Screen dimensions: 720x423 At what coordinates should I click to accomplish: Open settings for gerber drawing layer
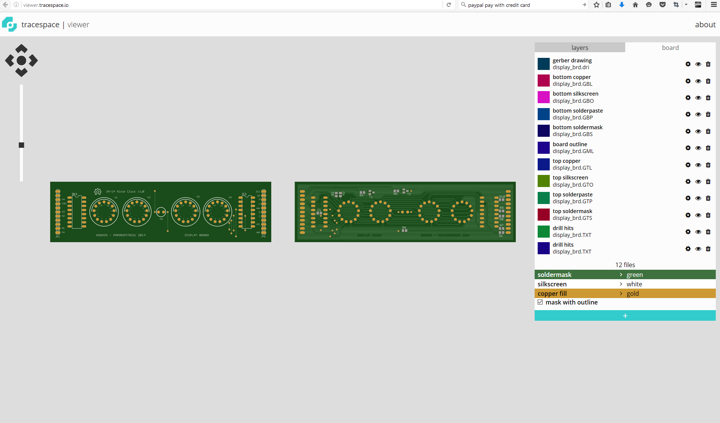(x=688, y=64)
